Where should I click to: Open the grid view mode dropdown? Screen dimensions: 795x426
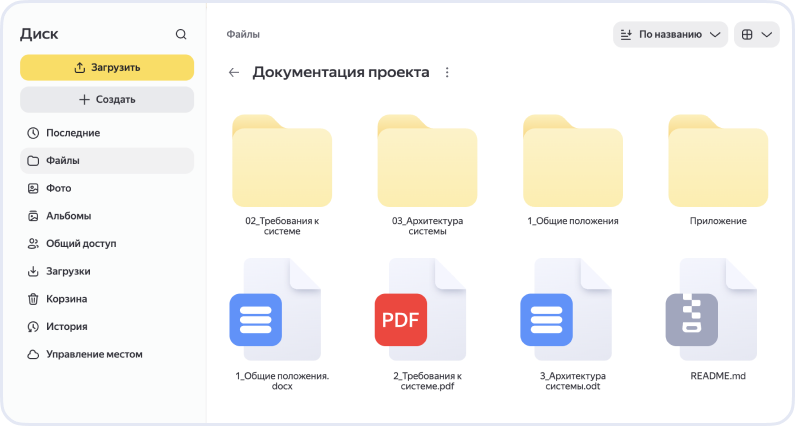[756, 34]
